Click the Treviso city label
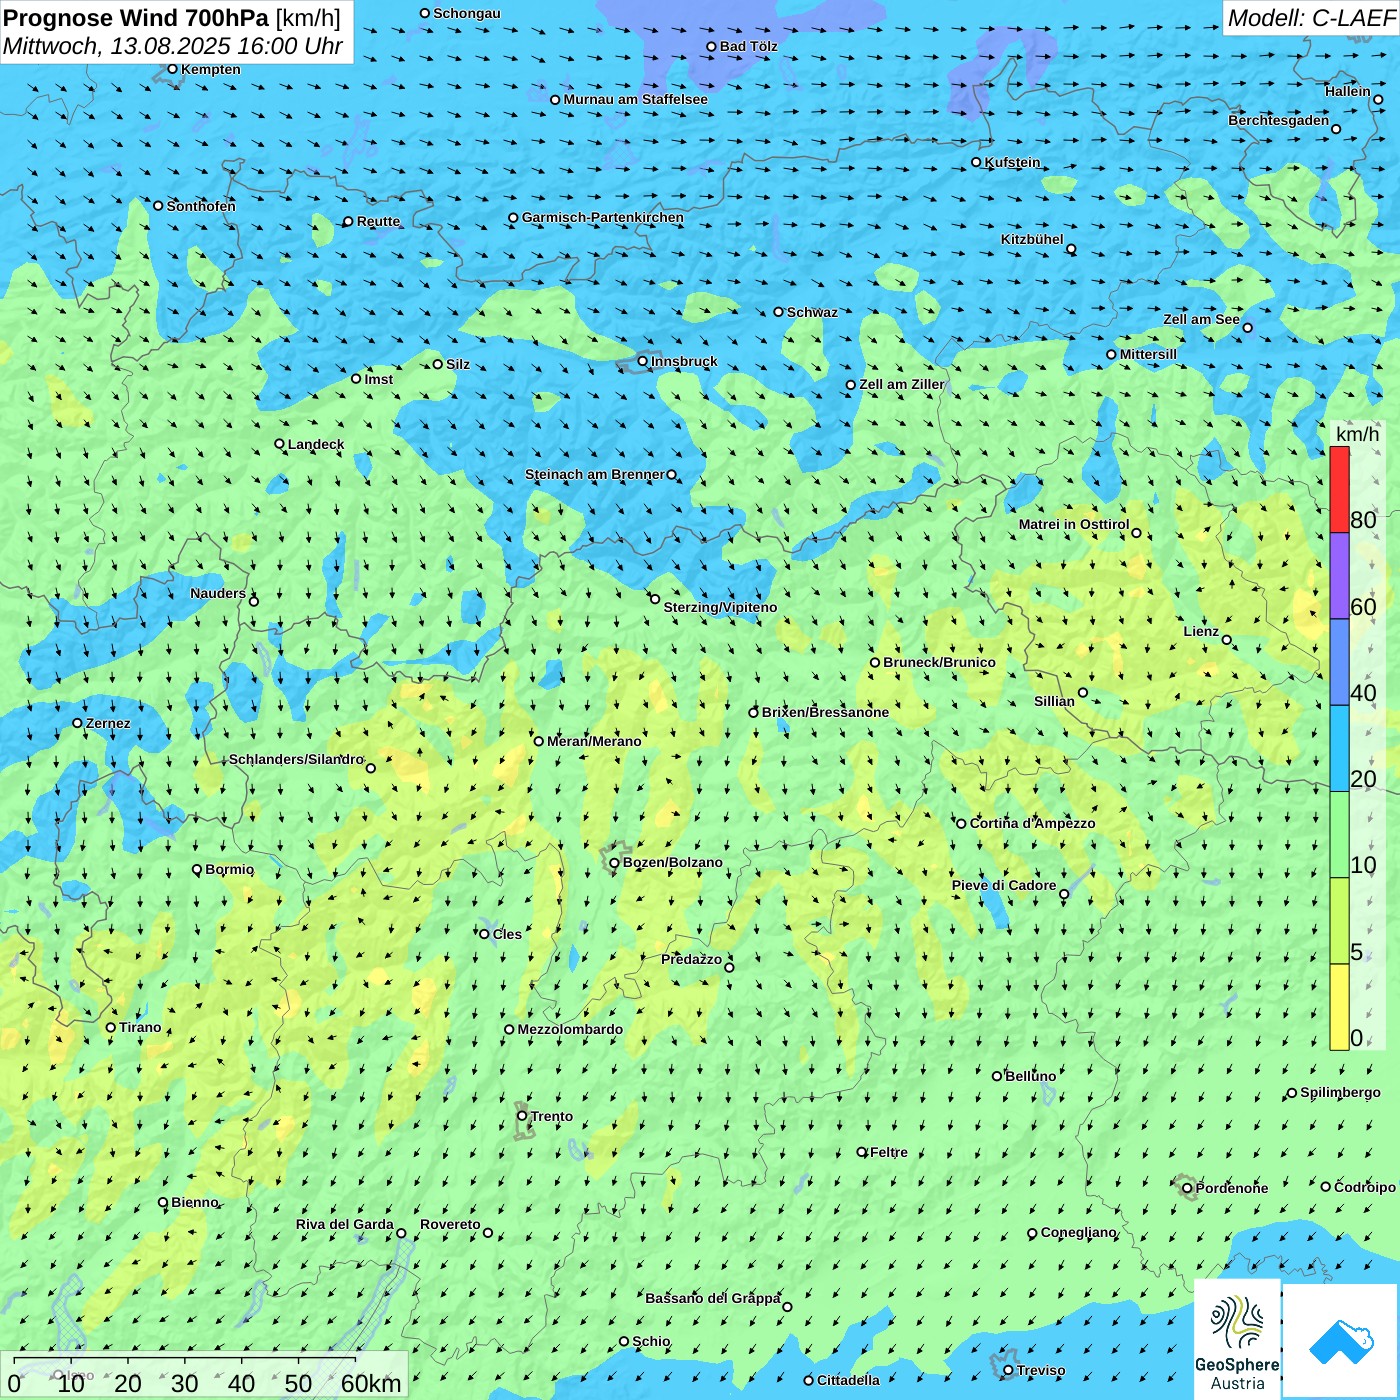The width and height of the screenshot is (1400, 1400). point(1041,1370)
